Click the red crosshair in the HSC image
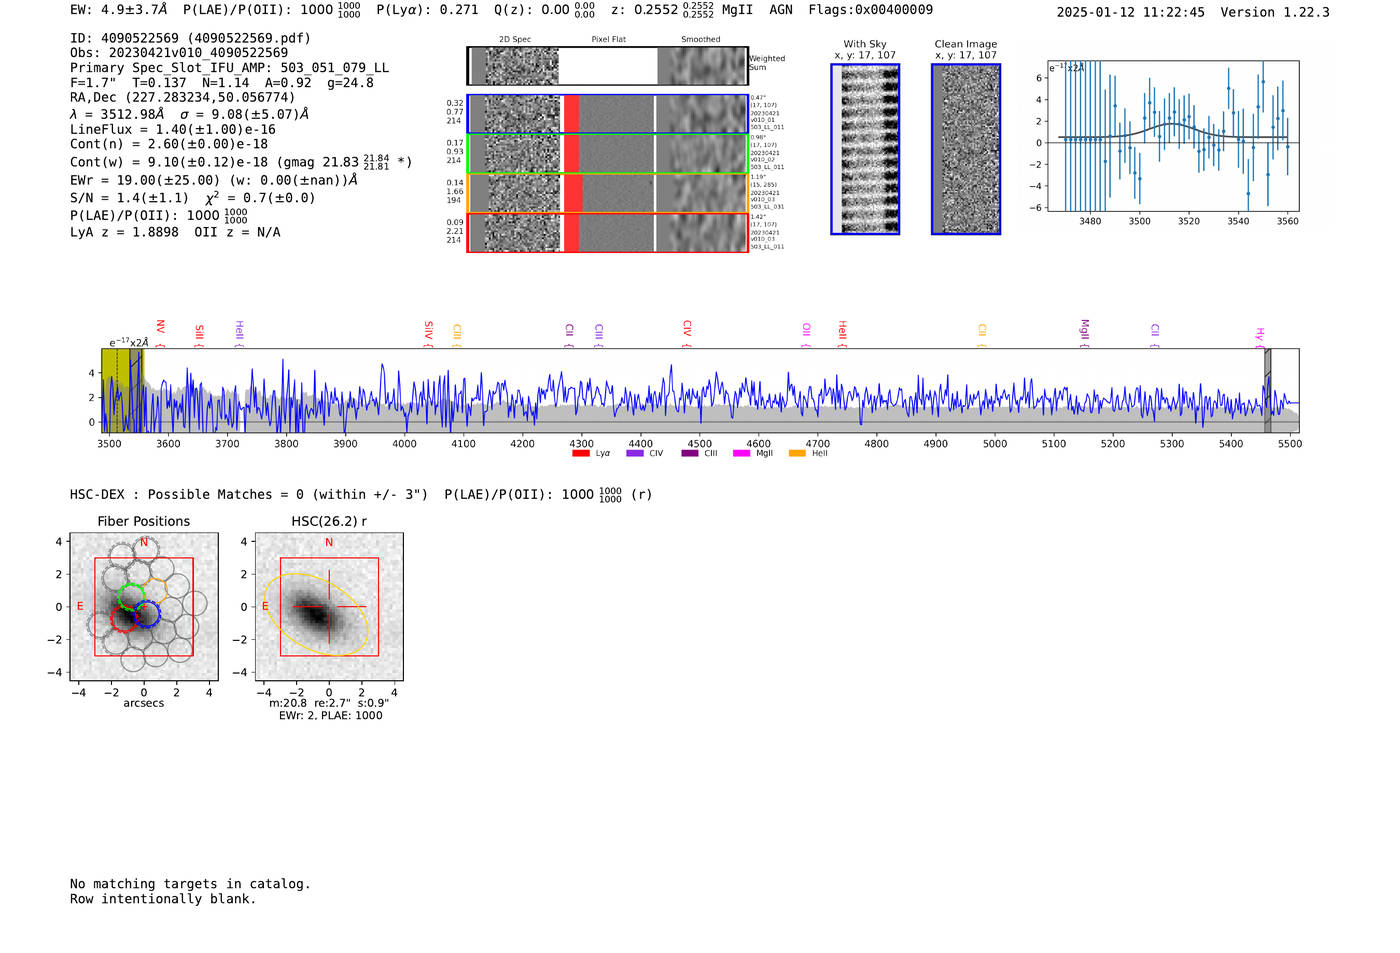Image resolution: width=1400 pixels, height=953 pixels. tap(329, 606)
